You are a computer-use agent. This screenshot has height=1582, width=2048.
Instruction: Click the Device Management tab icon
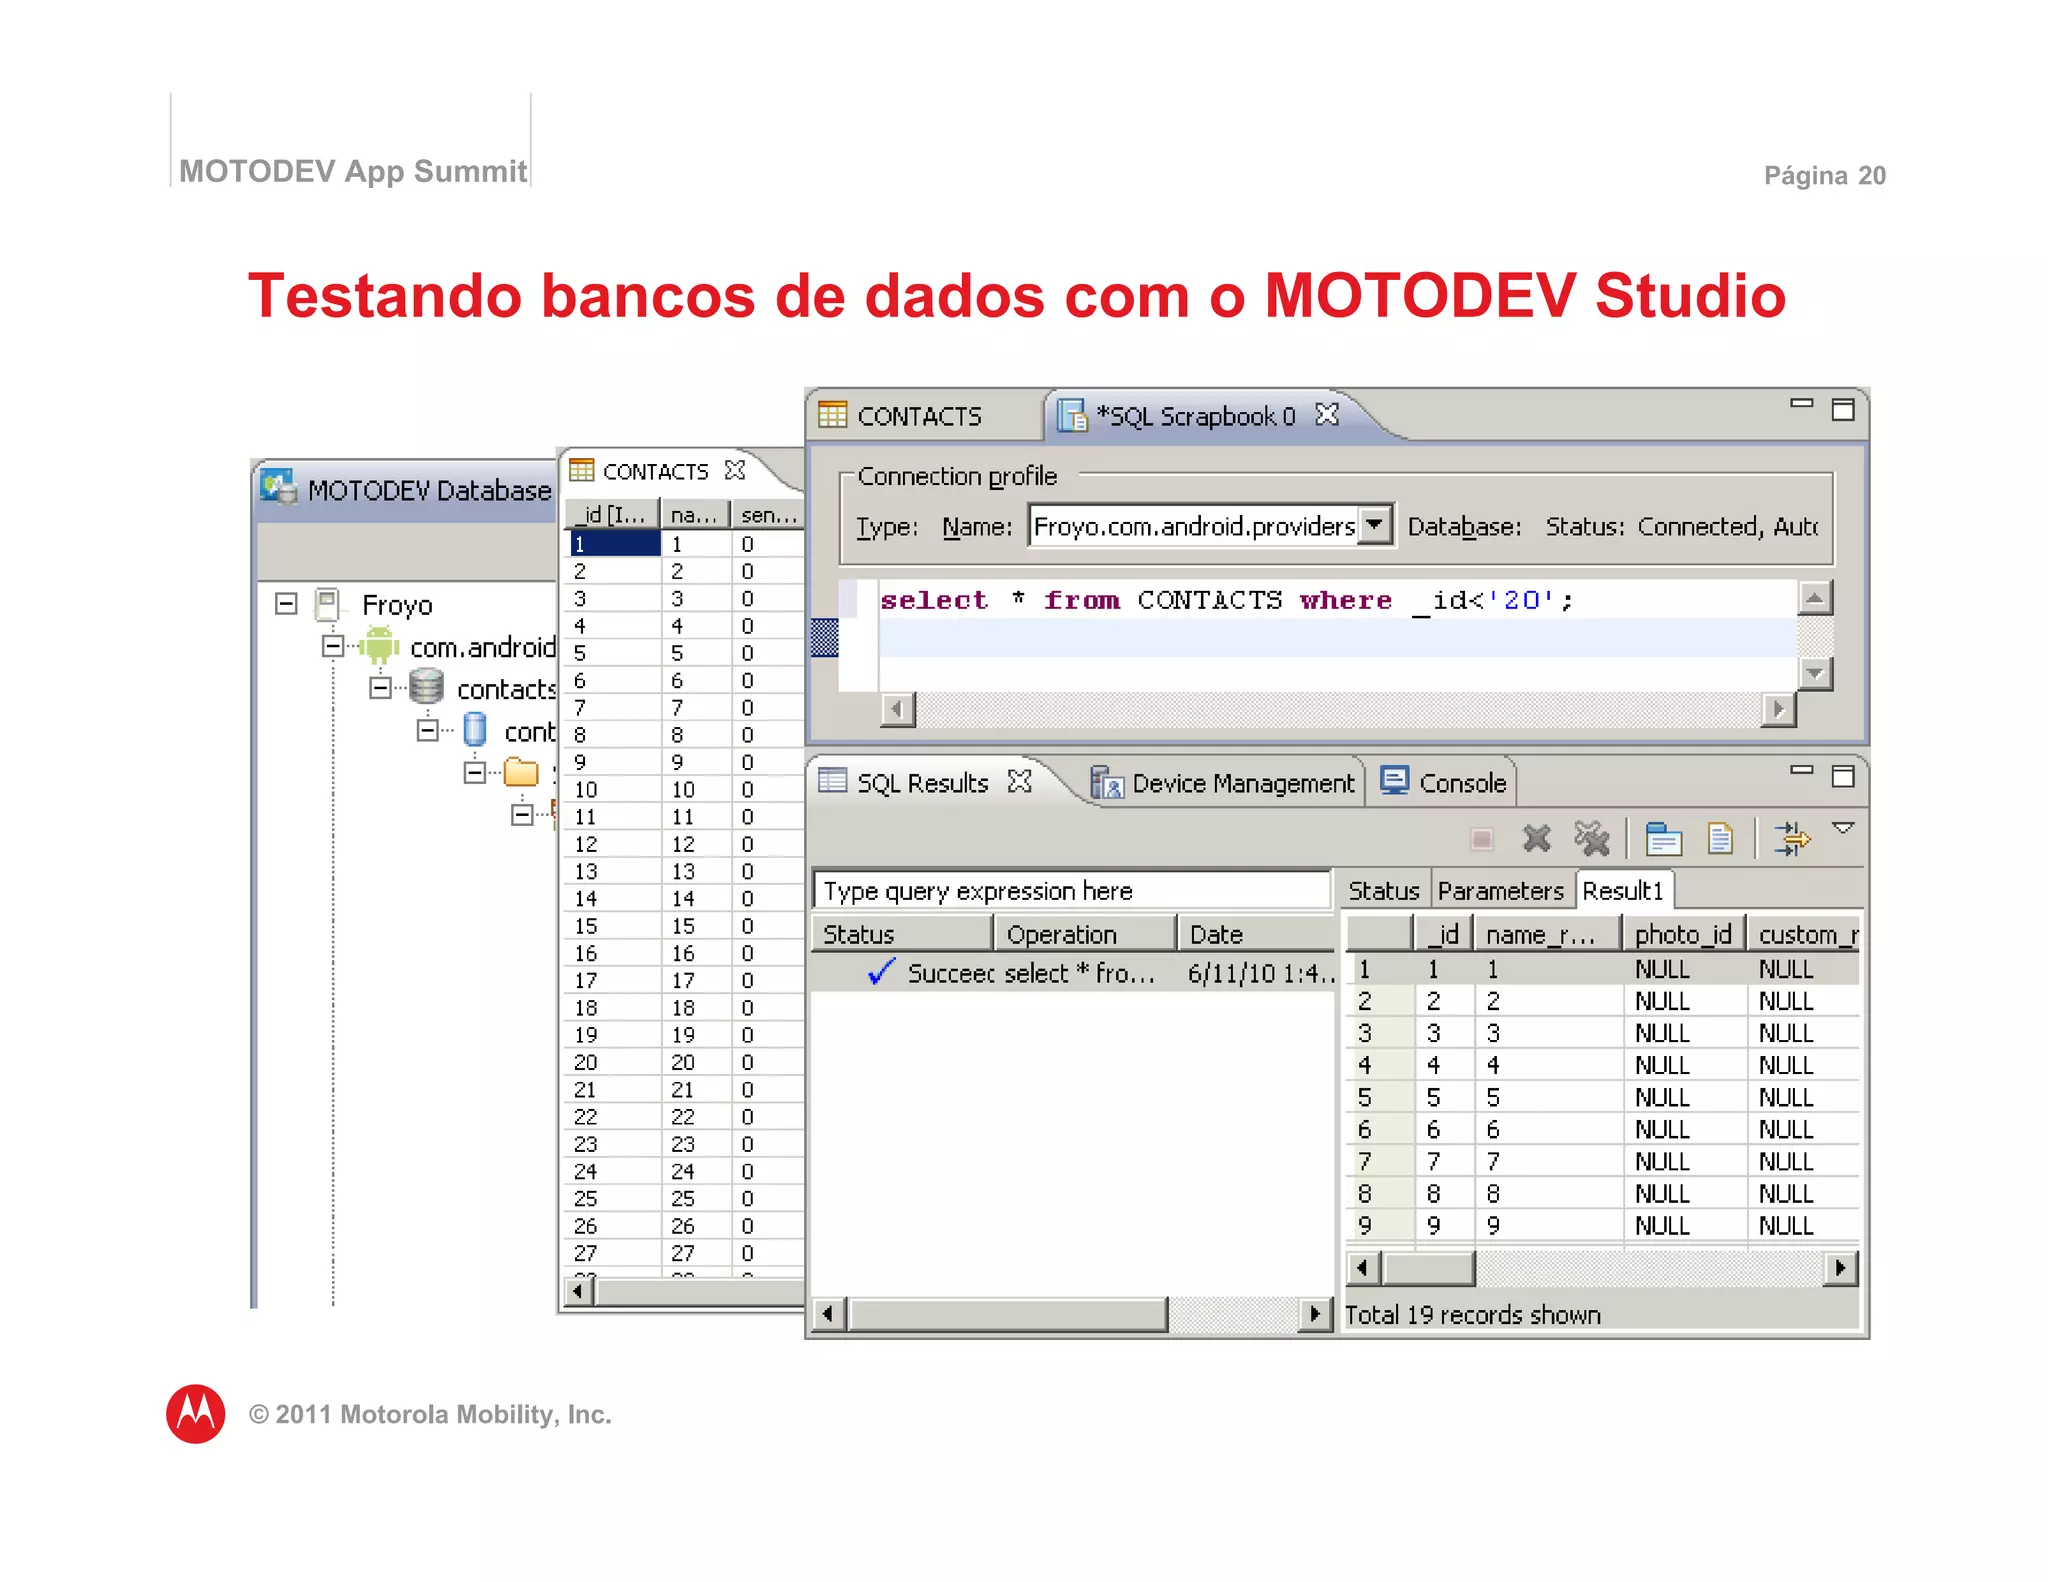click(x=1106, y=782)
